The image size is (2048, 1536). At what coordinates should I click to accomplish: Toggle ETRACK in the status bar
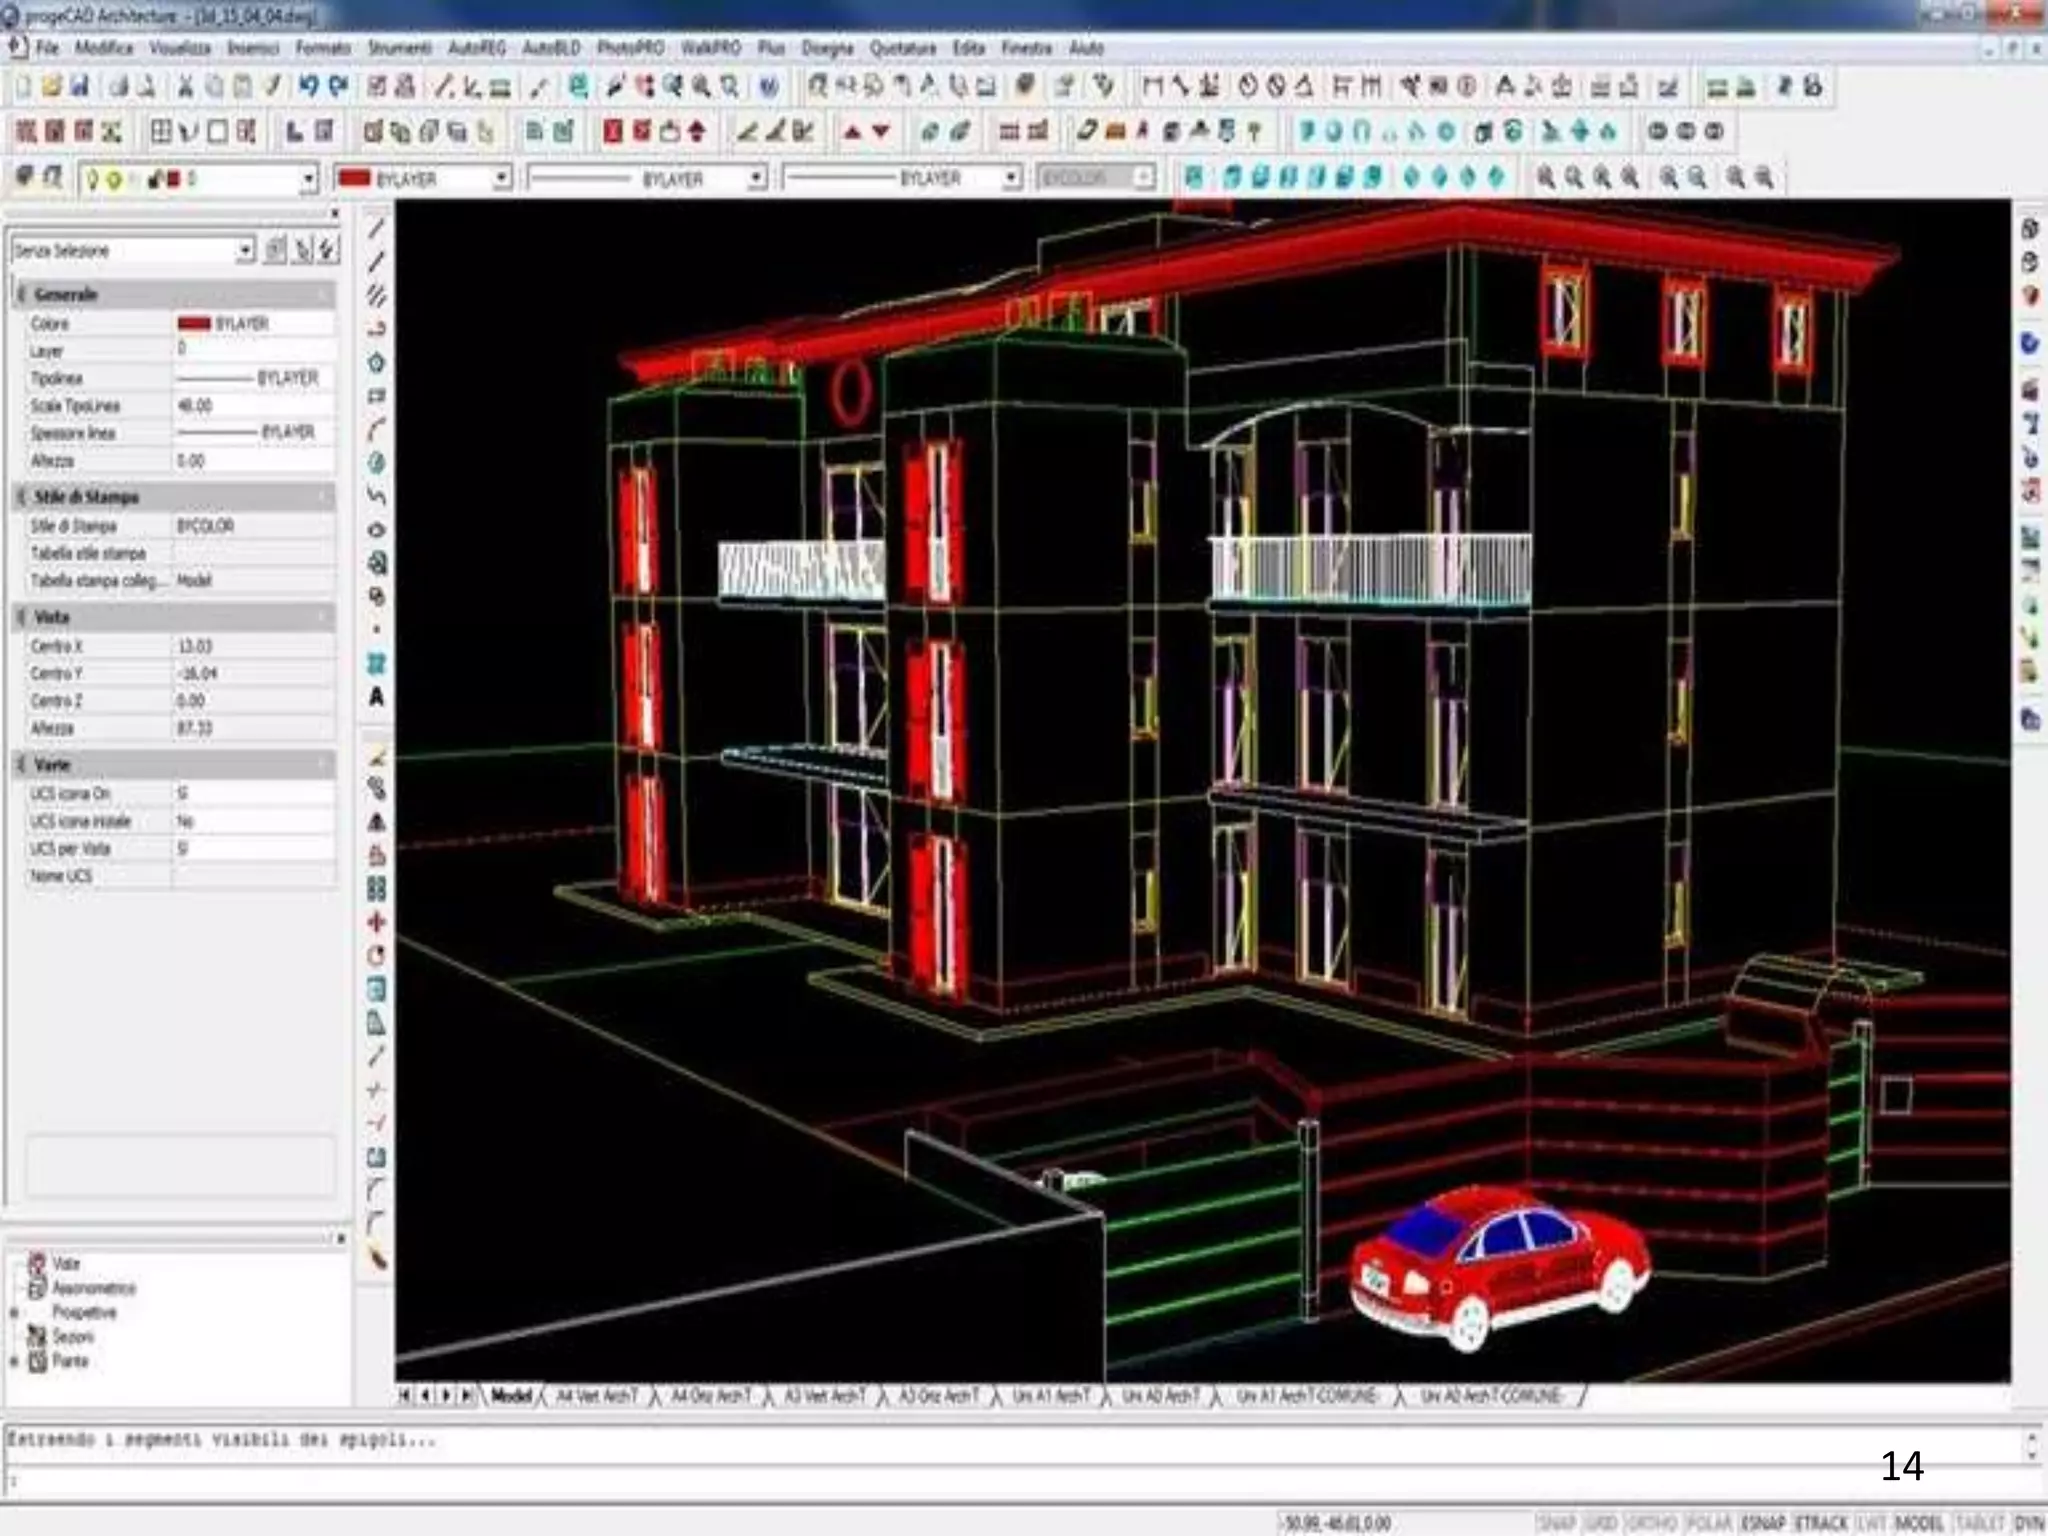(1821, 1523)
